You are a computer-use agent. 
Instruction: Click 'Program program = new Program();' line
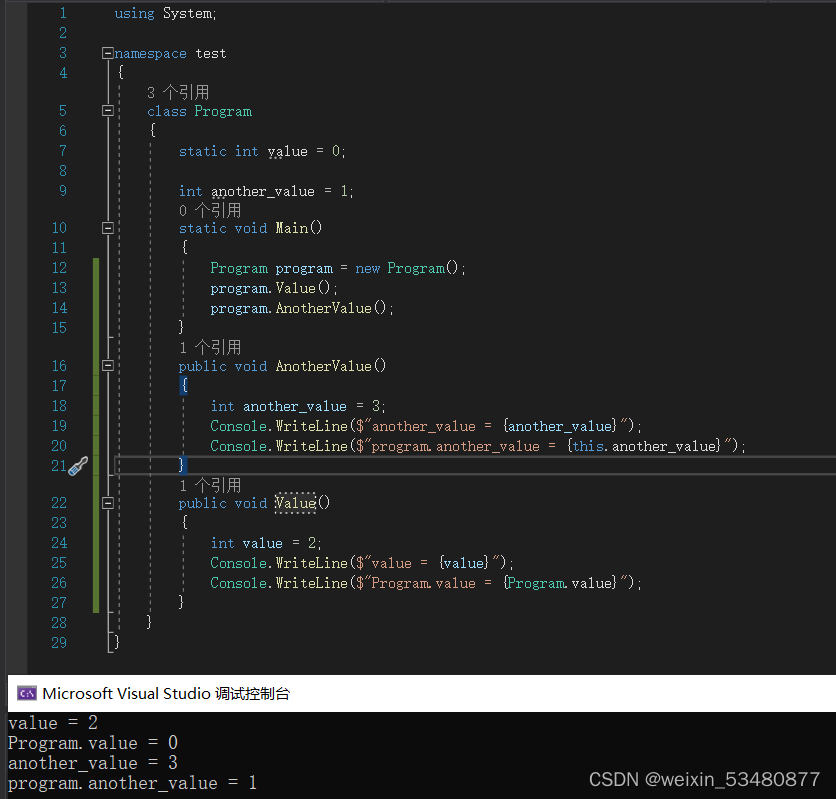click(x=338, y=268)
